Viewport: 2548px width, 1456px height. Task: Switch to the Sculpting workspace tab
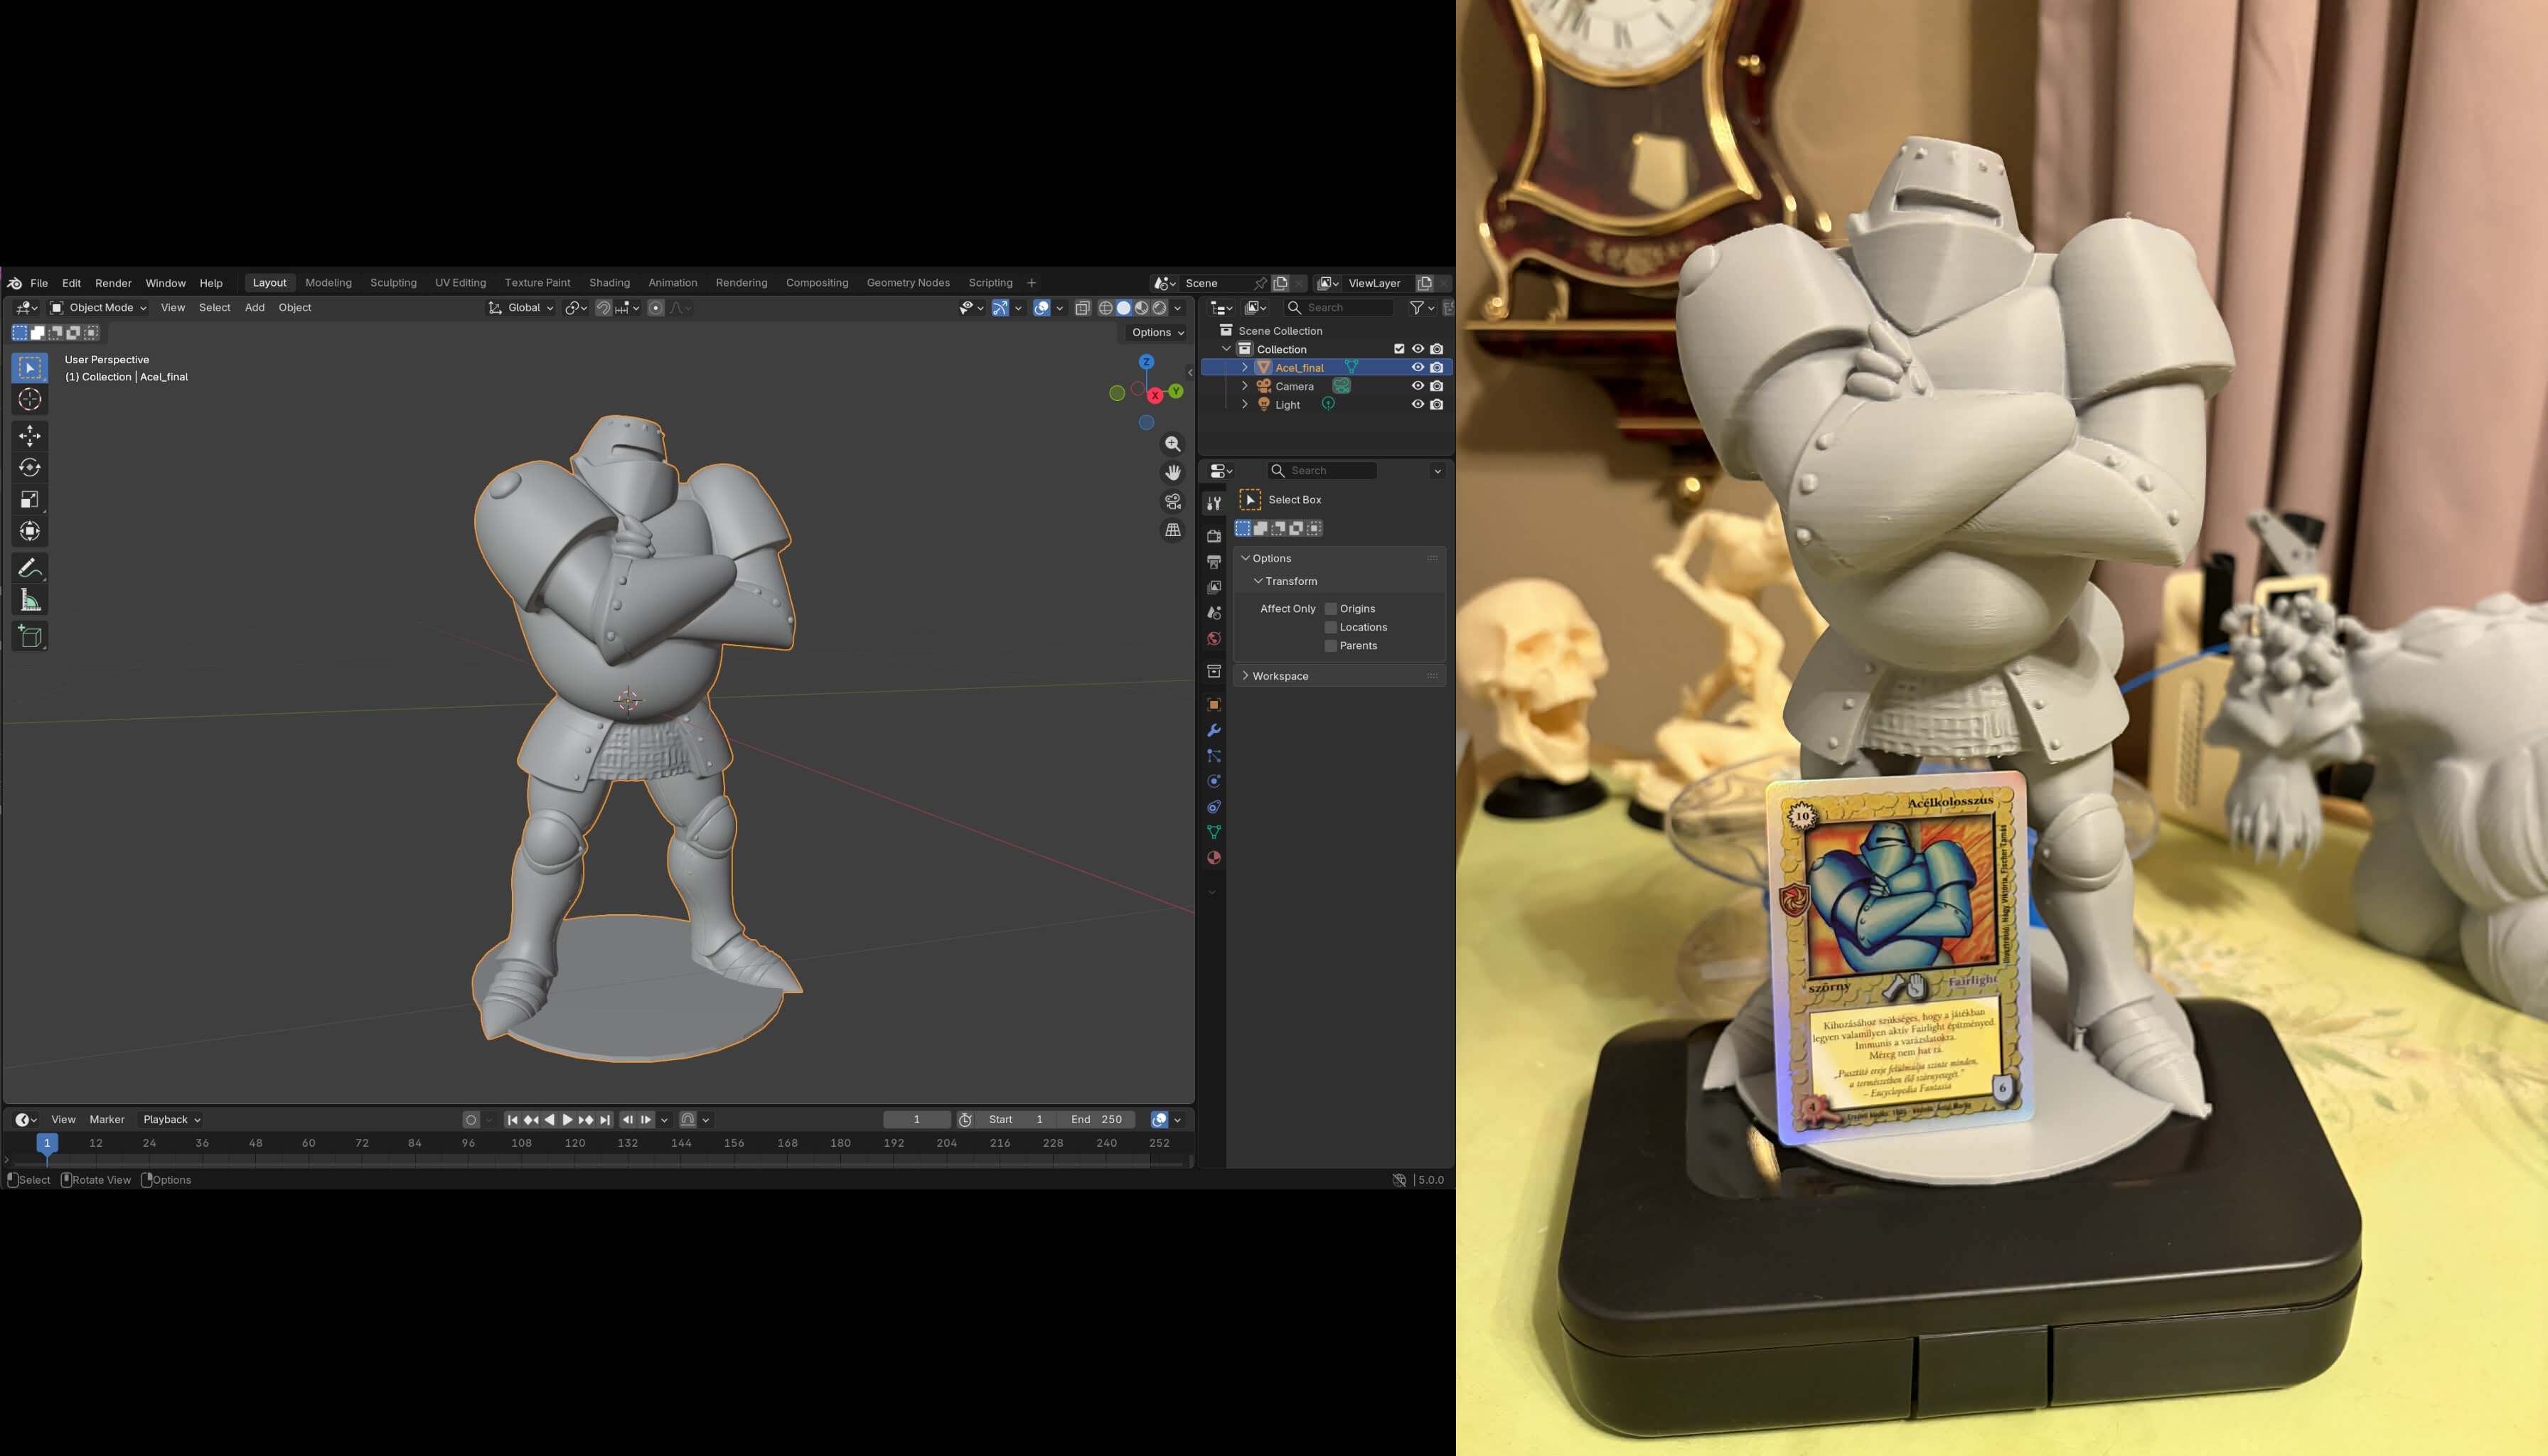click(x=393, y=282)
